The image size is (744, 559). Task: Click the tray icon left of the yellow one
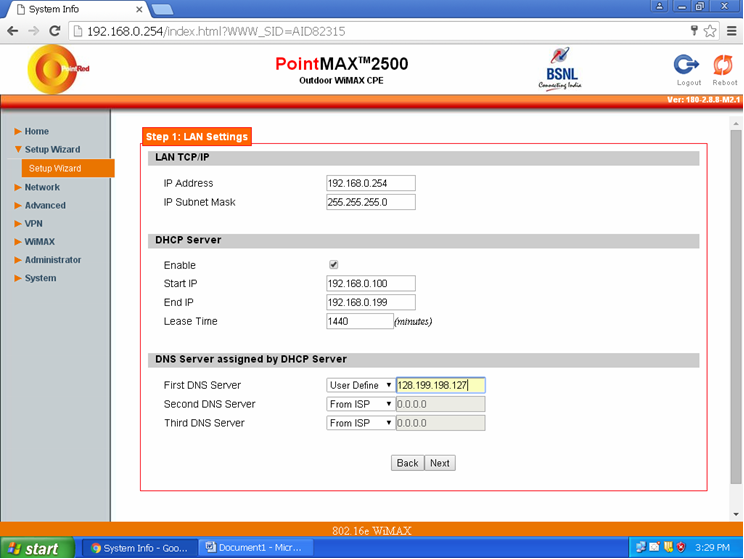click(x=654, y=547)
